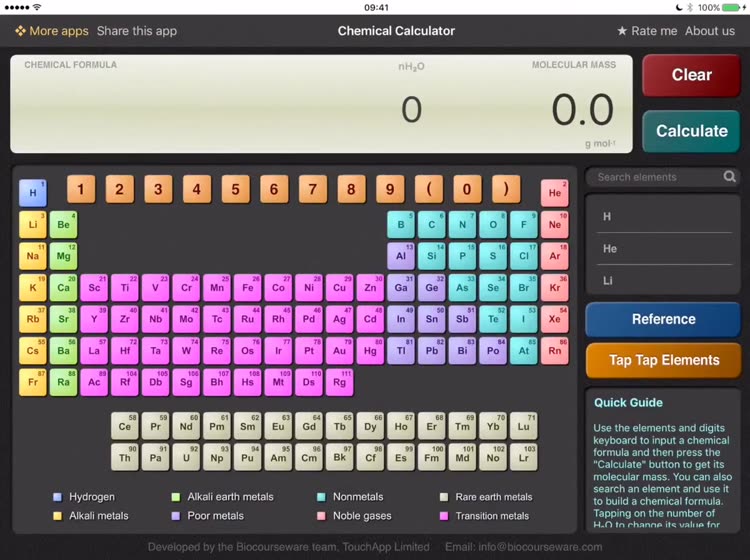The width and height of the screenshot is (750, 560).
Task: Tap the Hydrogen element tile
Action: click(x=33, y=193)
